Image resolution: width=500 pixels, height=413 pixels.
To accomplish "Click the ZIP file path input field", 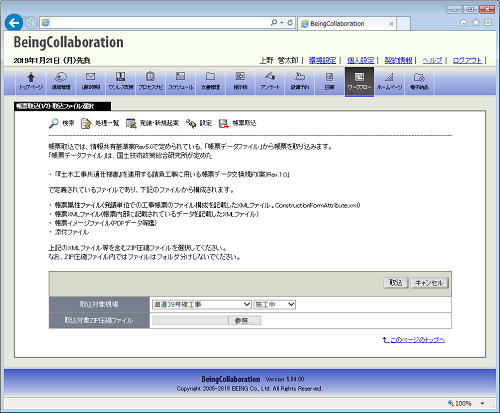I will 190,320.
